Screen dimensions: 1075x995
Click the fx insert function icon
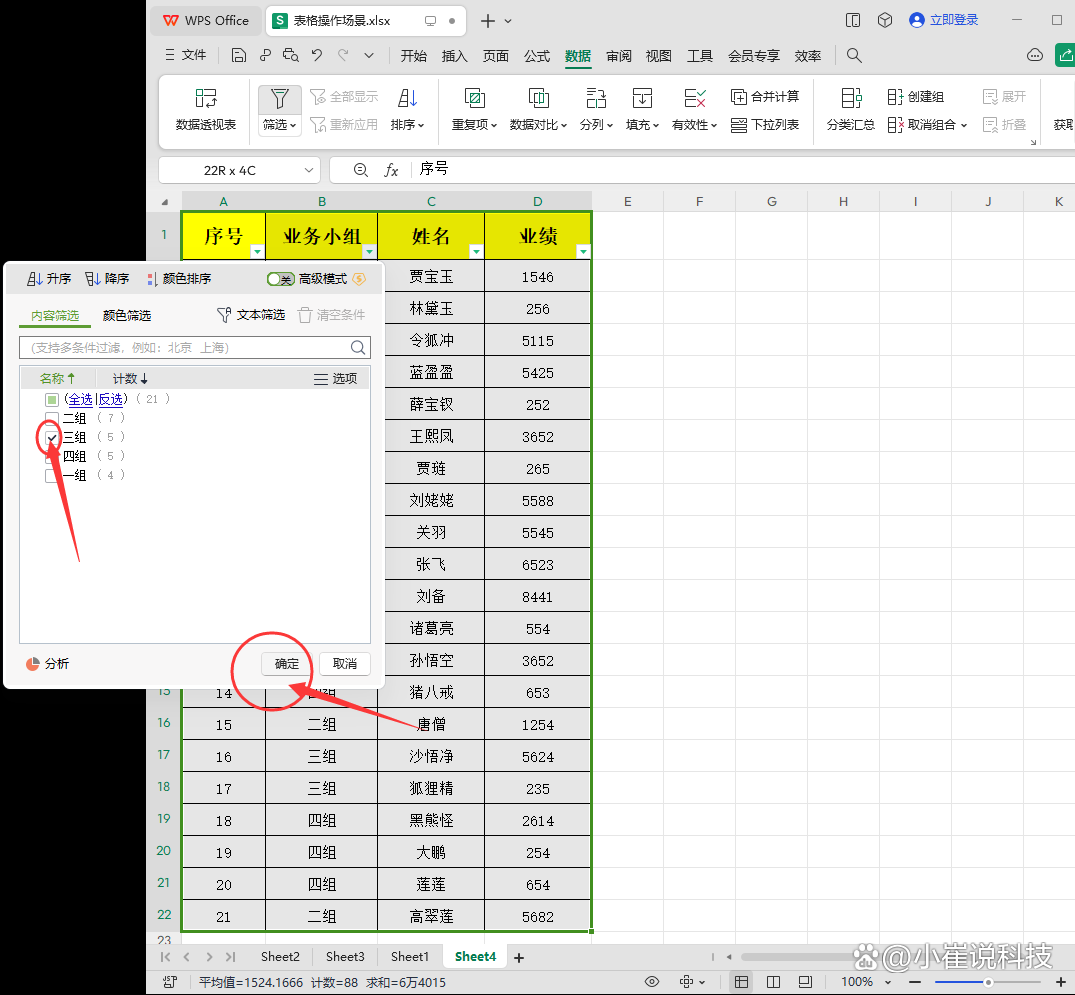coord(391,170)
